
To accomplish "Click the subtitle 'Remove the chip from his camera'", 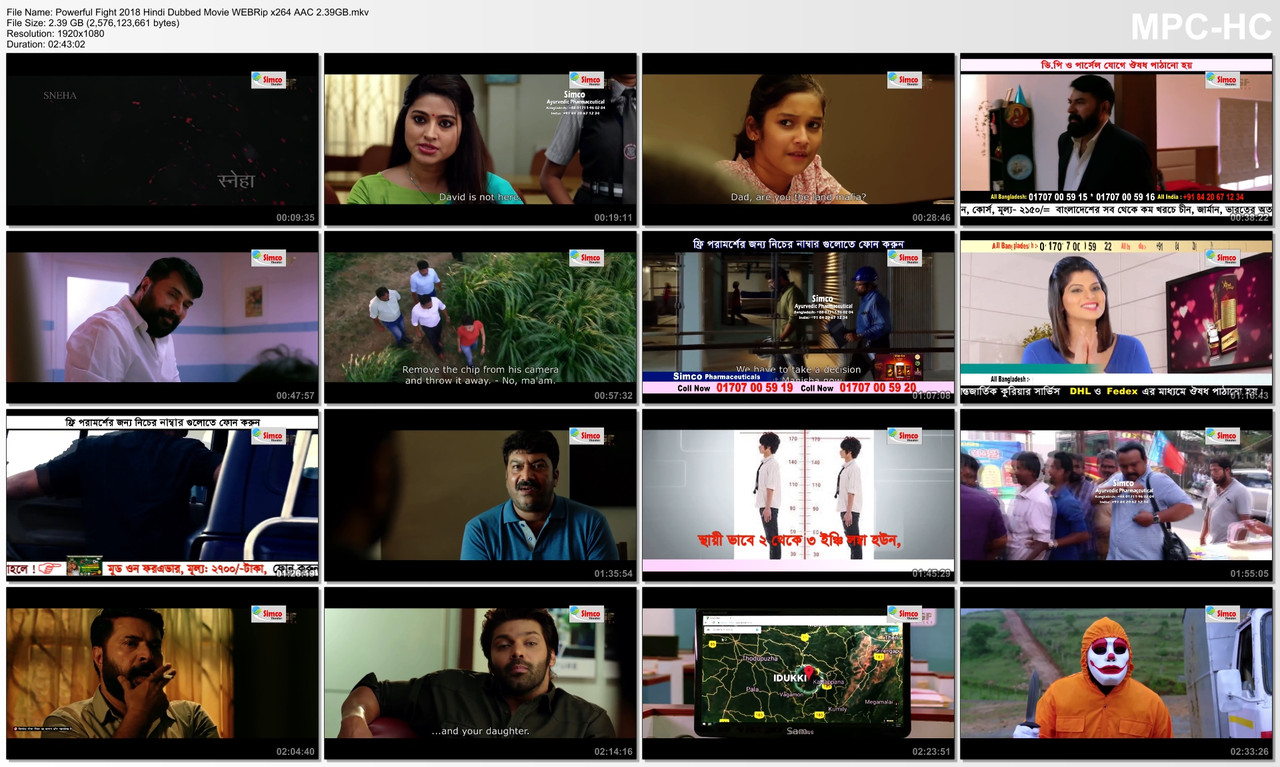I will pos(480,369).
